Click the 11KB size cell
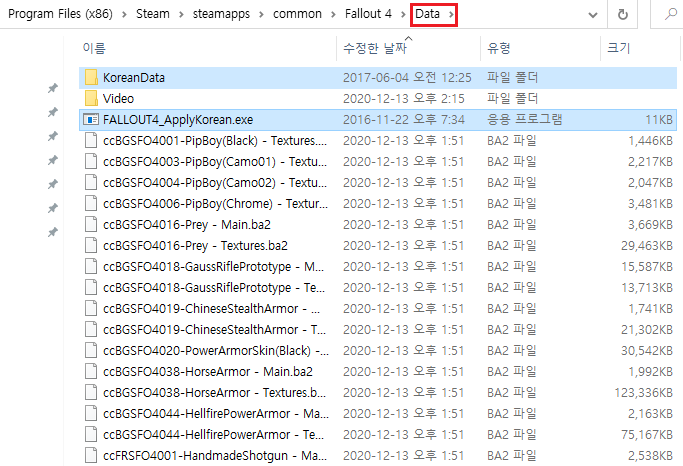Screen dimensions: 683x466 tap(659, 120)
